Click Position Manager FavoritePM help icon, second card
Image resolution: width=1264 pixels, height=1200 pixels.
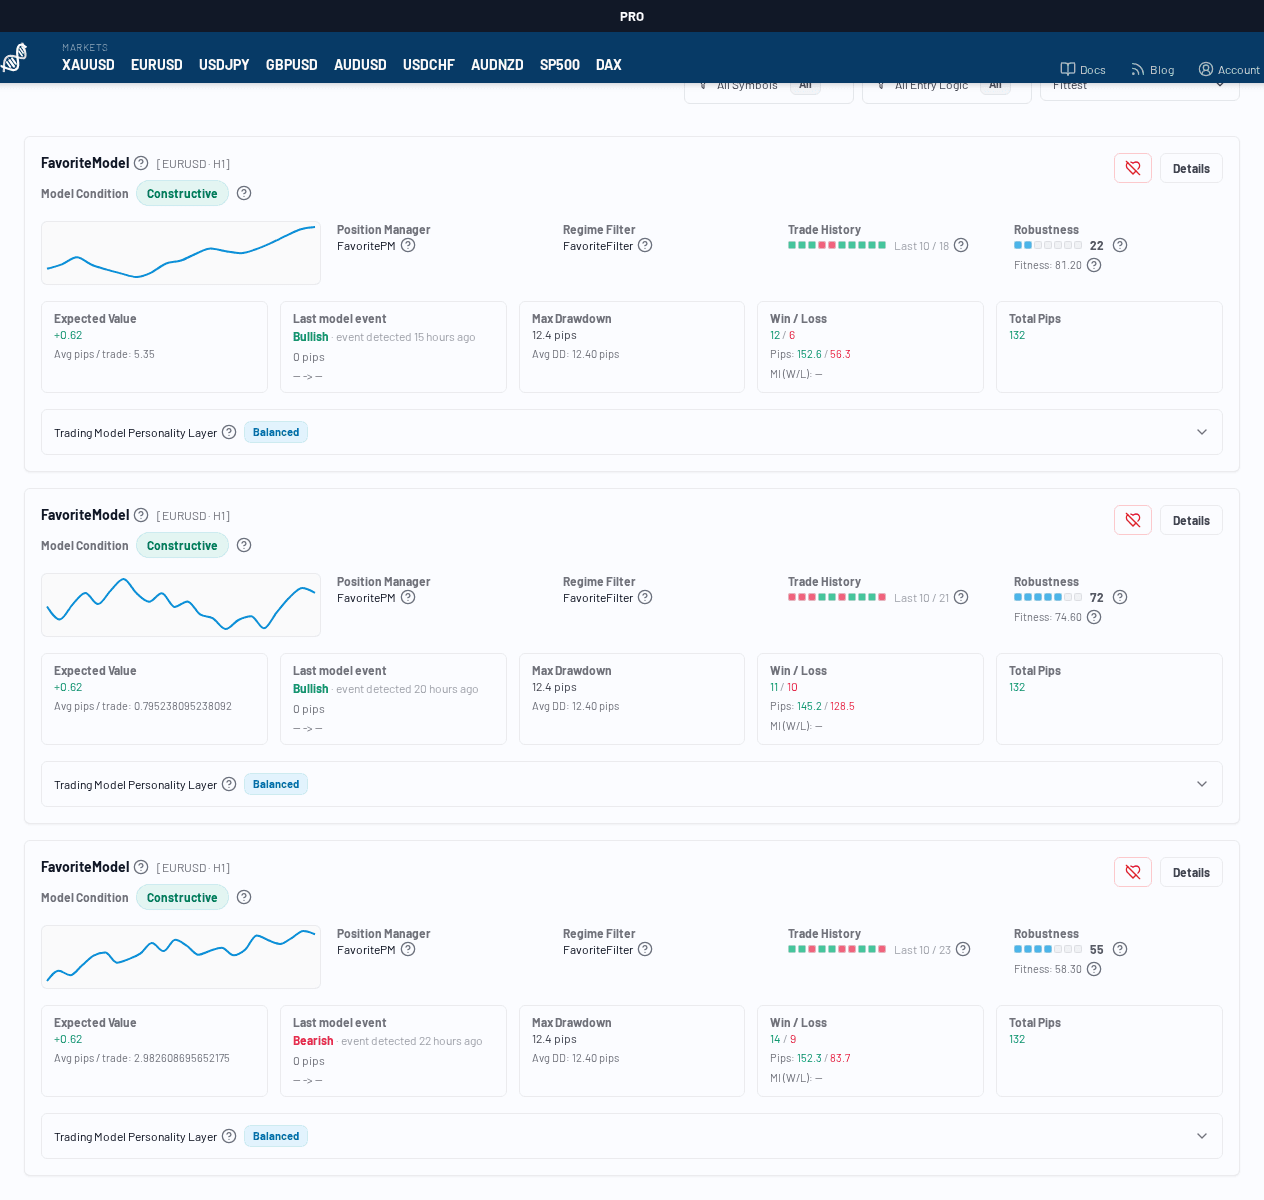(408, 597)
